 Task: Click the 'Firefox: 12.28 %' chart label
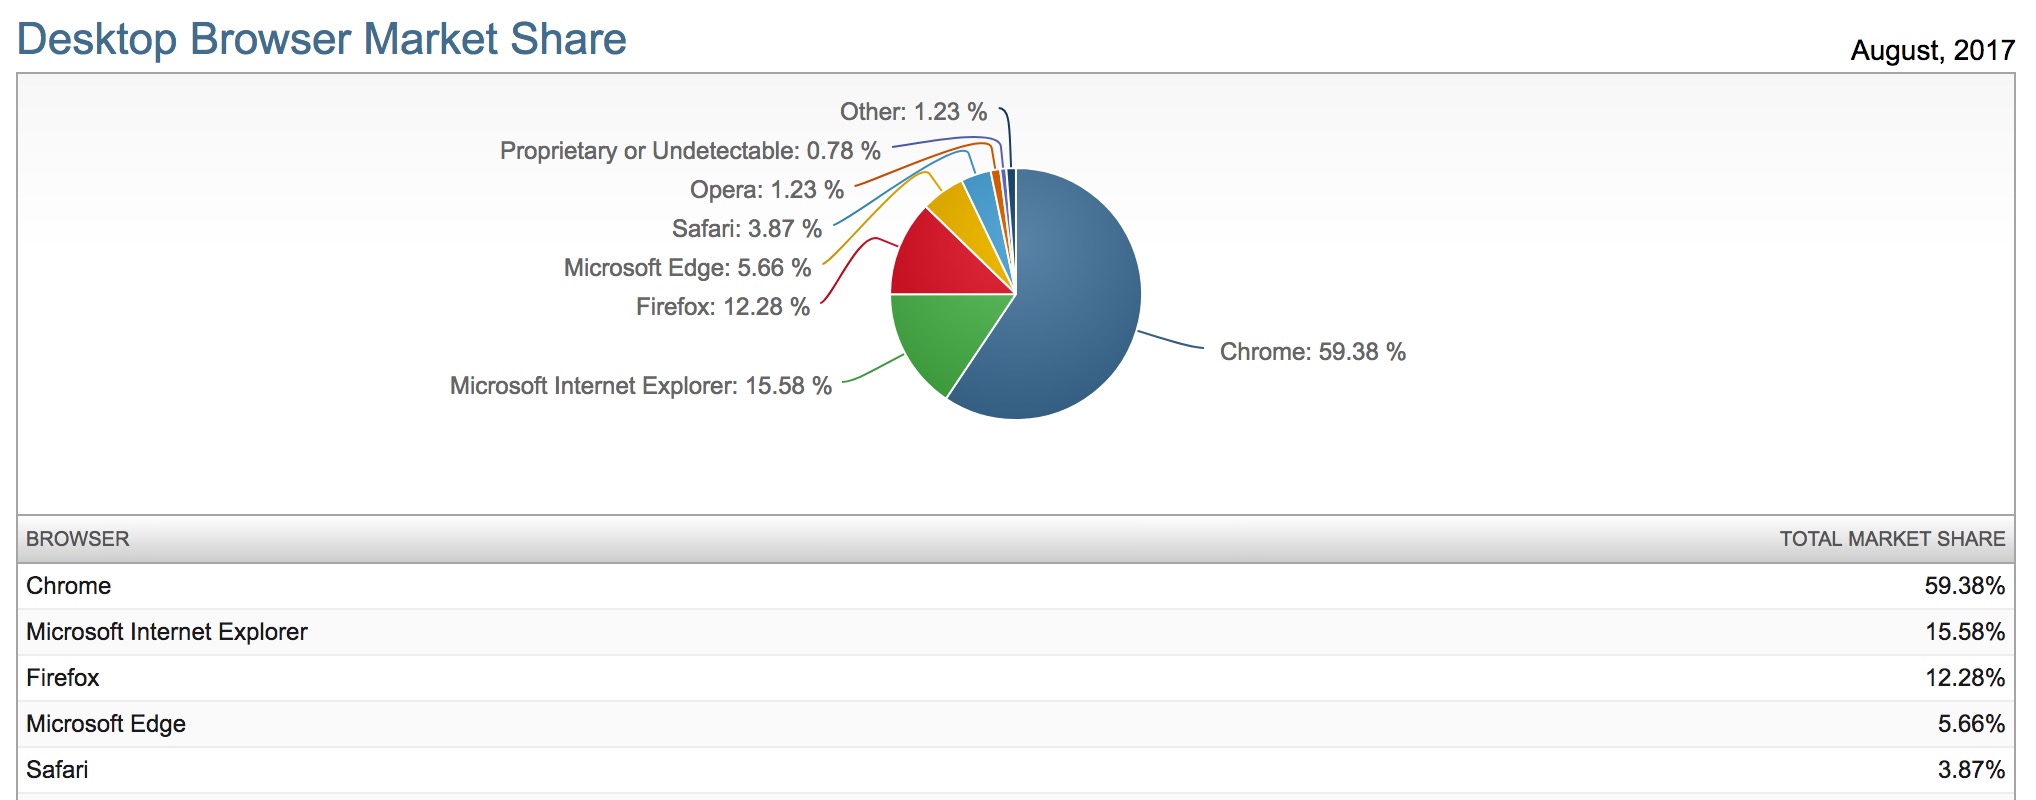(x=722, y=307)
